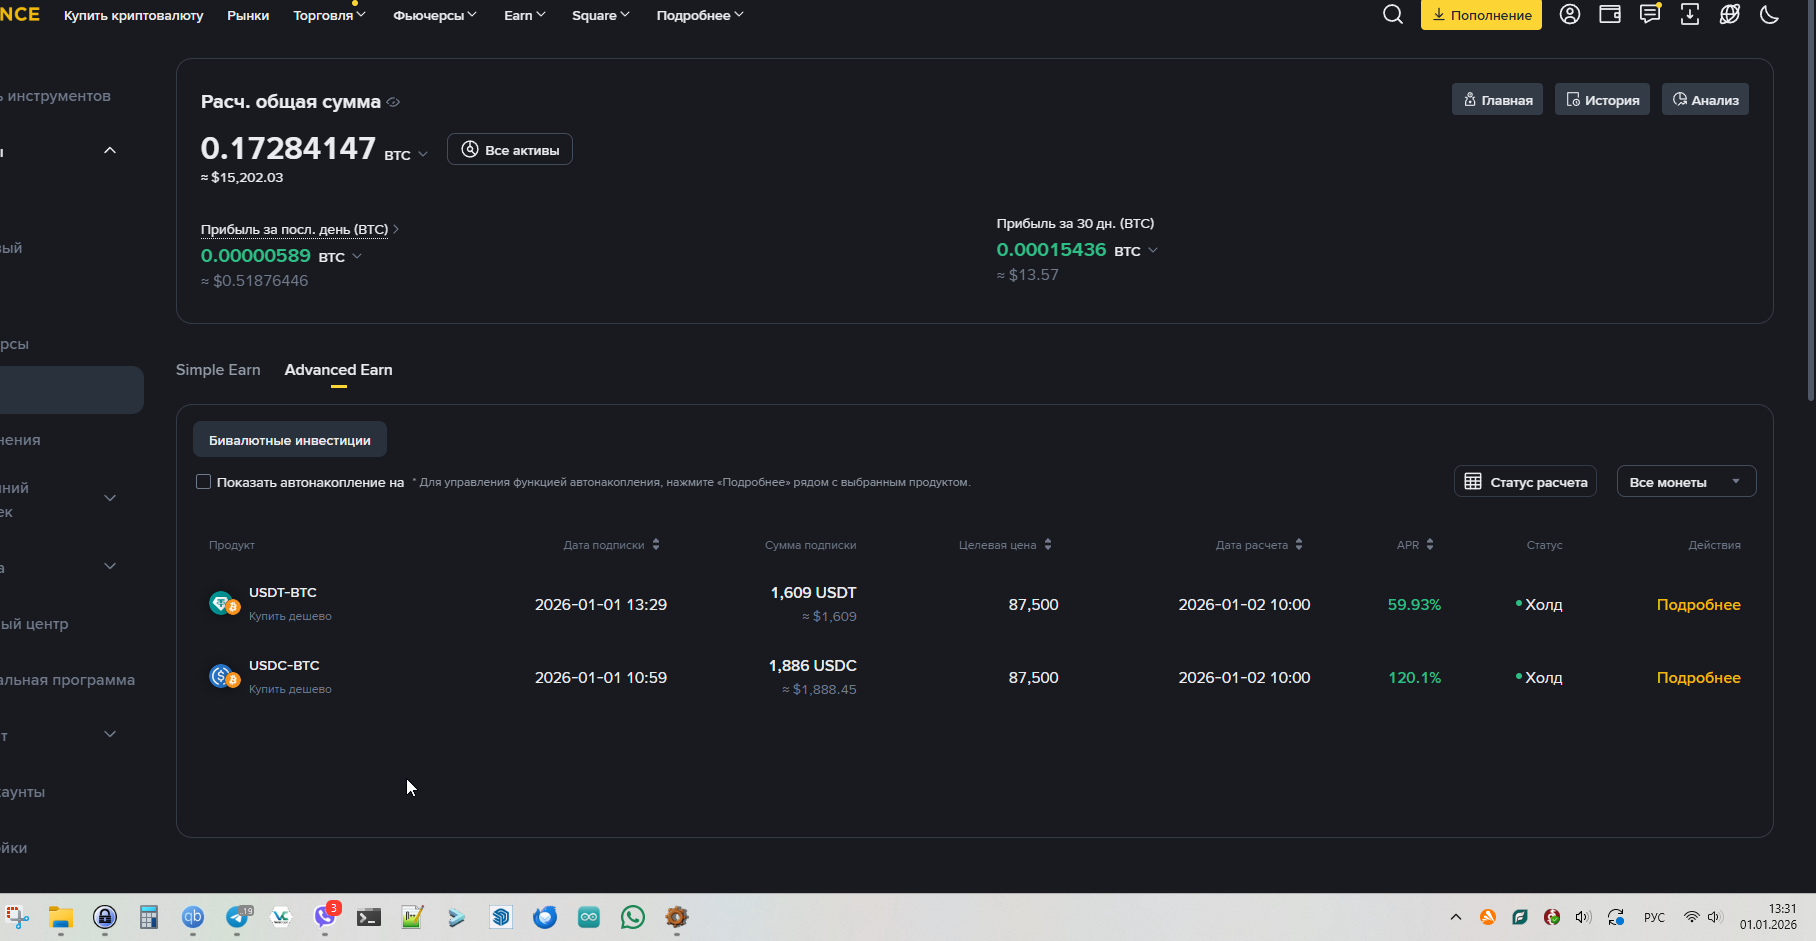Change the last-day profit currency unit

(340, 257)
